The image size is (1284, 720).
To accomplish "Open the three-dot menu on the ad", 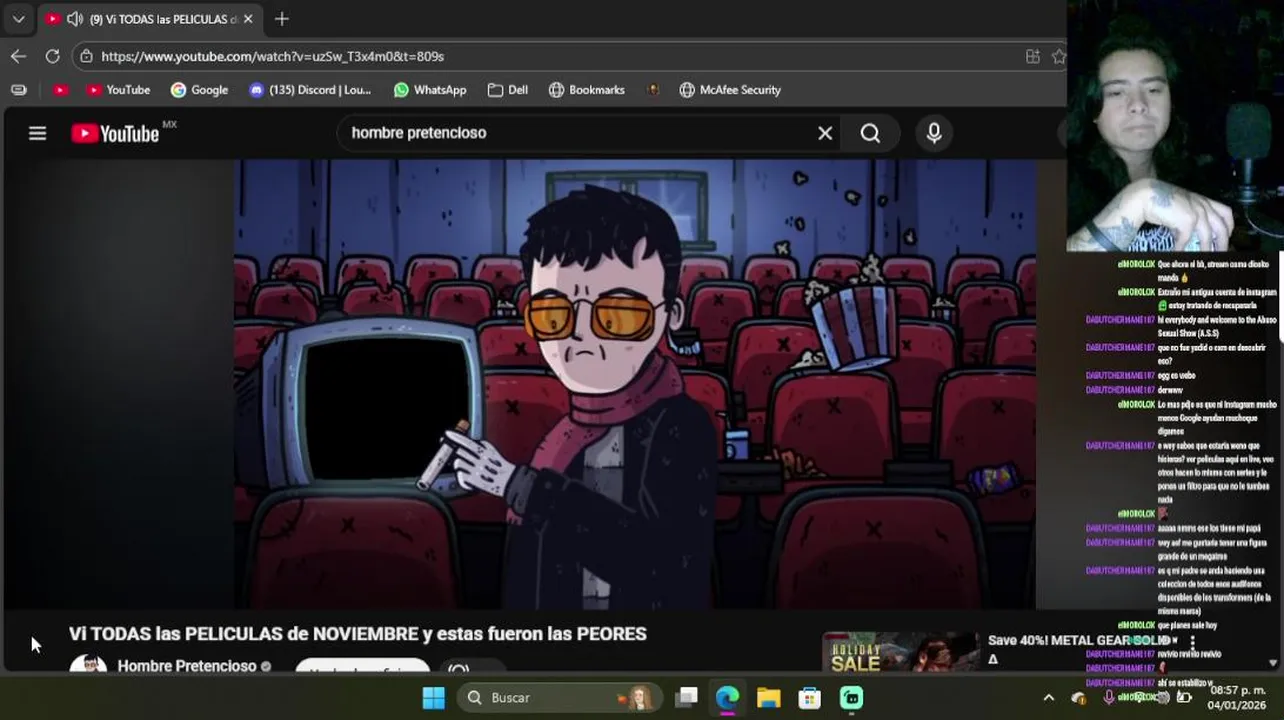I will (1192, 641).
